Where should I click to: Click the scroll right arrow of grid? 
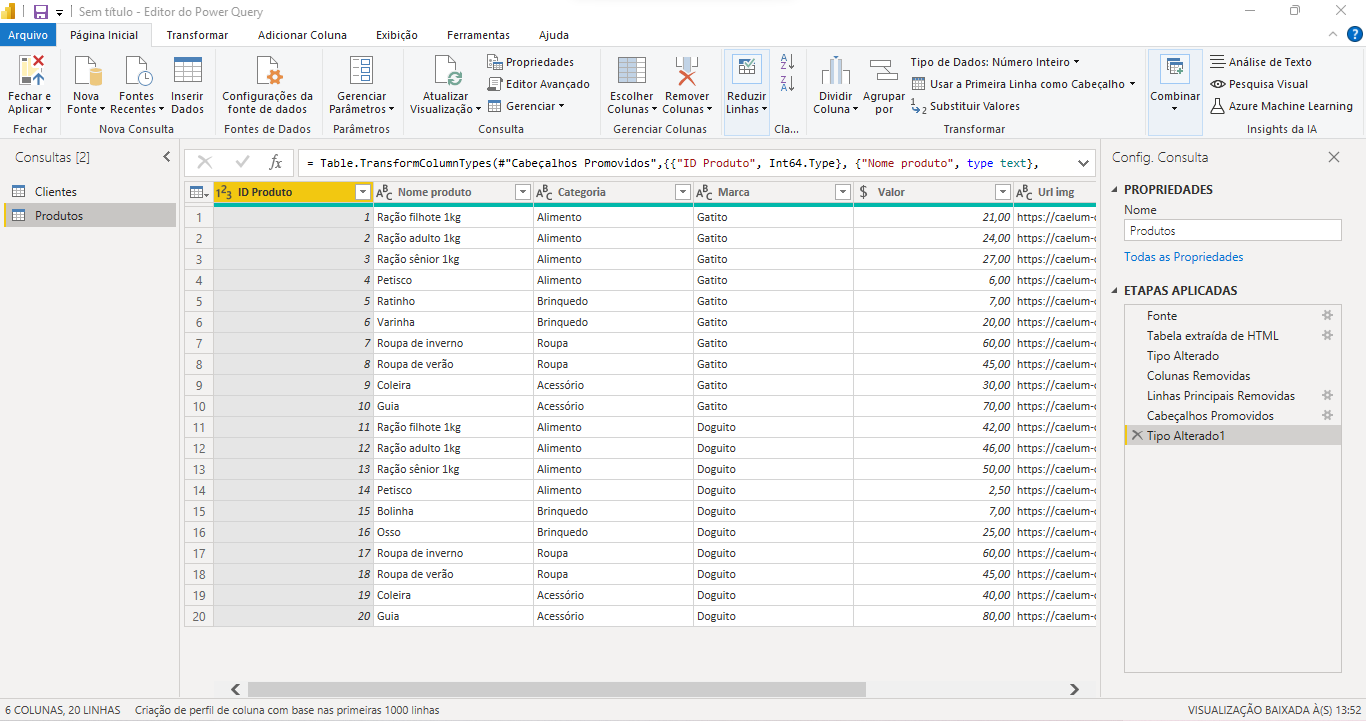click(x=1074, y=689)
